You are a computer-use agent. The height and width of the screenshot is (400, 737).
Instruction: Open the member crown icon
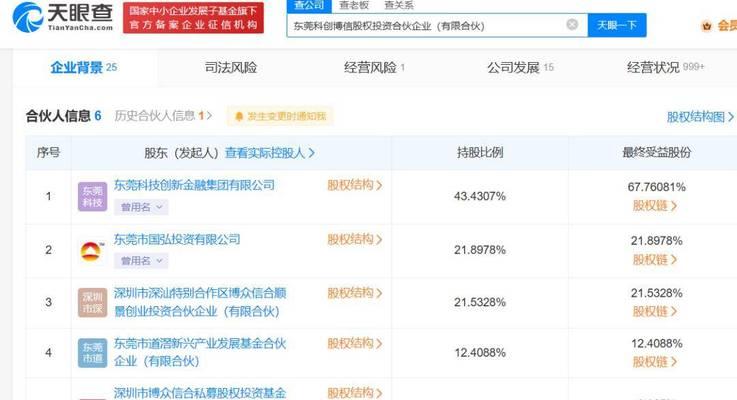(706, 26)
